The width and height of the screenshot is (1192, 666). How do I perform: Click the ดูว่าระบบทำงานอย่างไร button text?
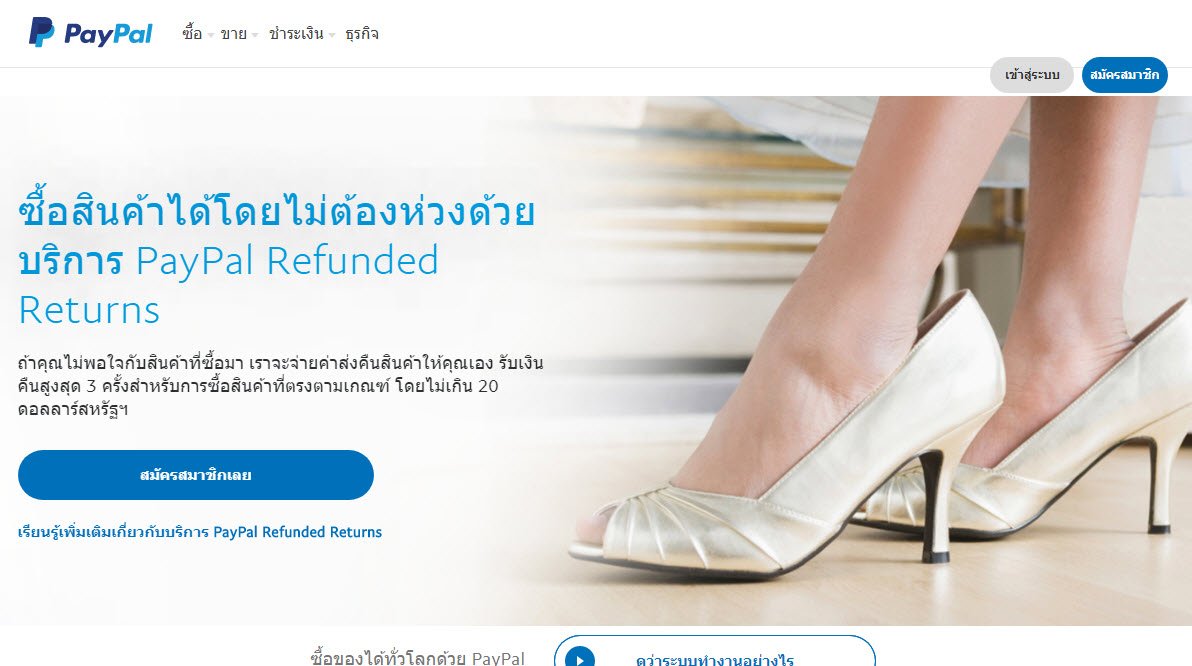715,659
